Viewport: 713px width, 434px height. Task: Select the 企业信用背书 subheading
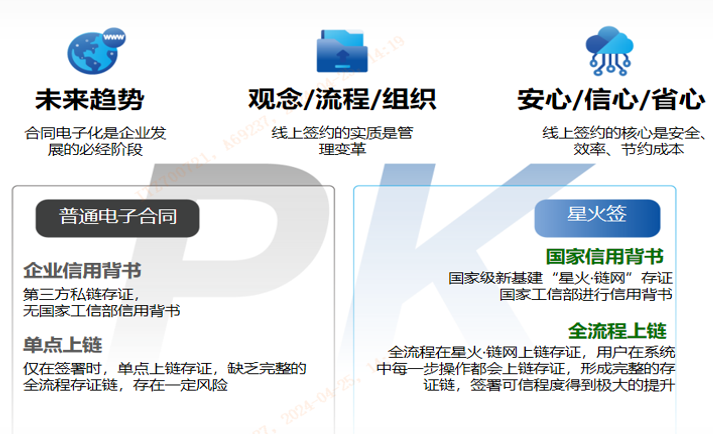[x=82, y=271]
